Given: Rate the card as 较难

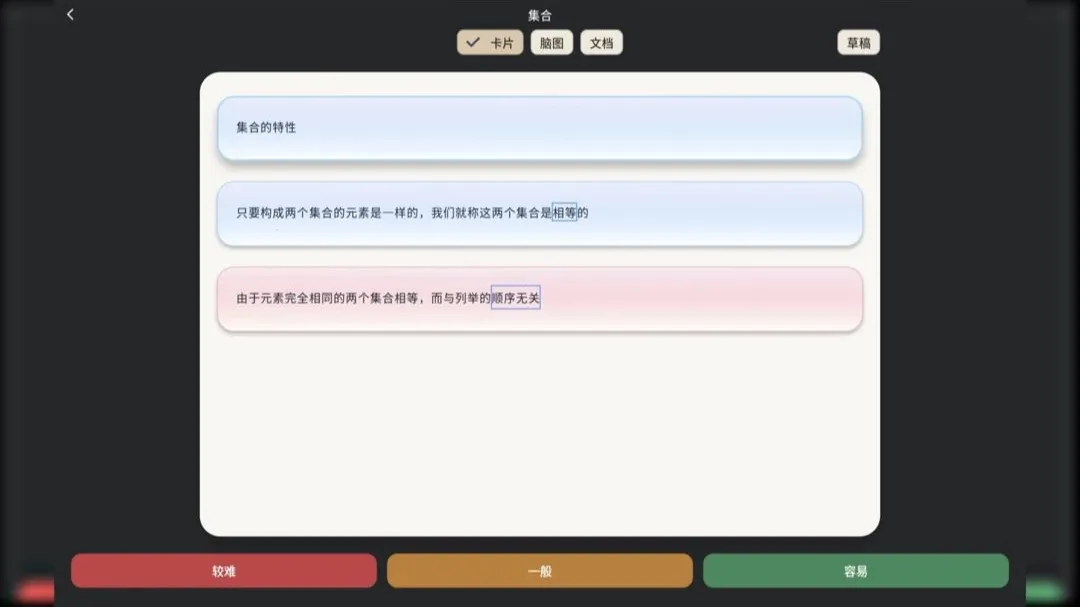Looking at the screenshot, I should tap(224, 570).
